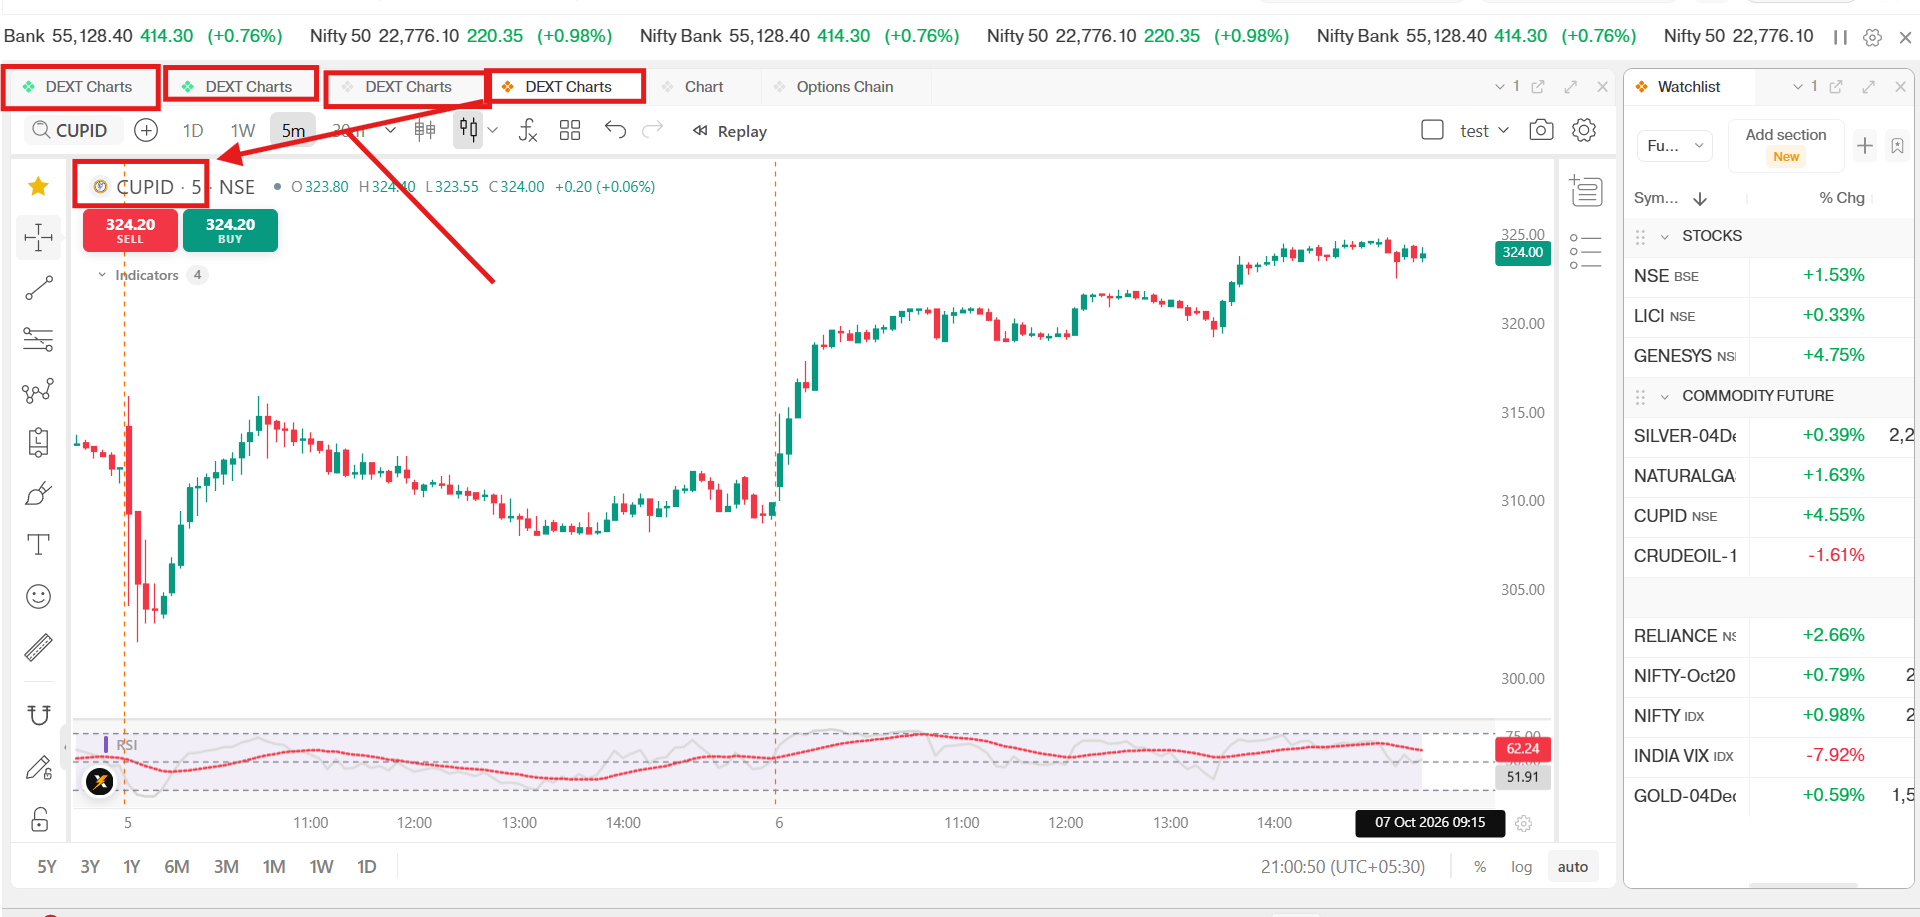Switch to the Options Chain tab
The height and width of the screenshot is (917, 1920).
(845, 87)
